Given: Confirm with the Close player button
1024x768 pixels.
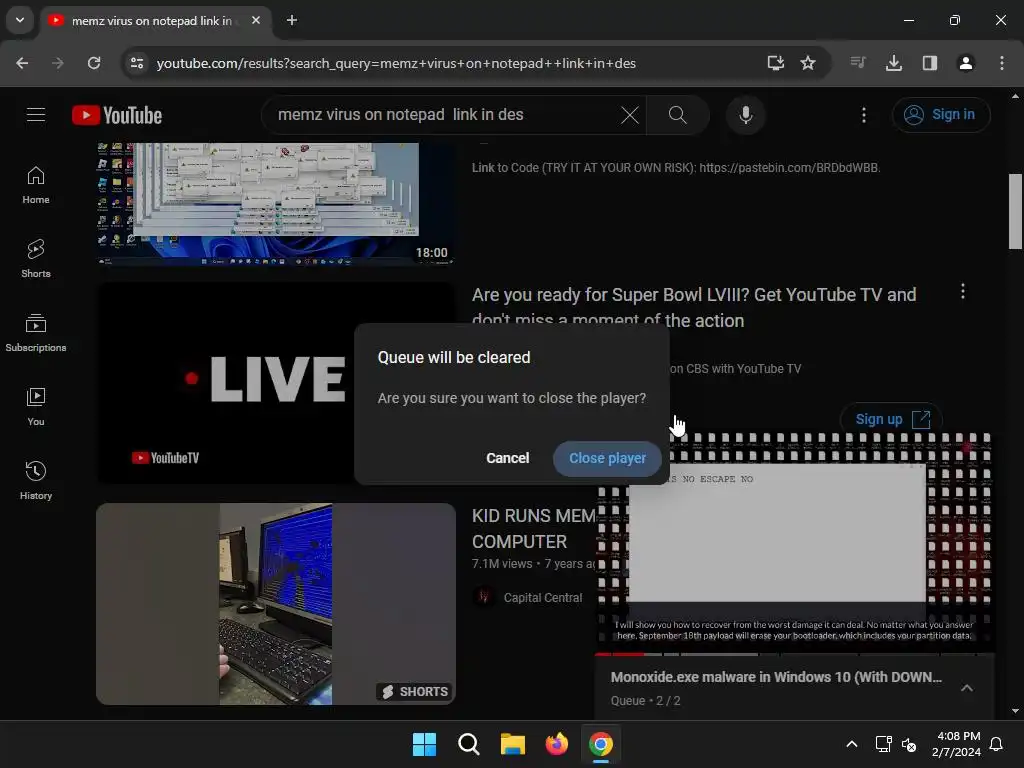Looking at the screenshot, I should (607, 458).
